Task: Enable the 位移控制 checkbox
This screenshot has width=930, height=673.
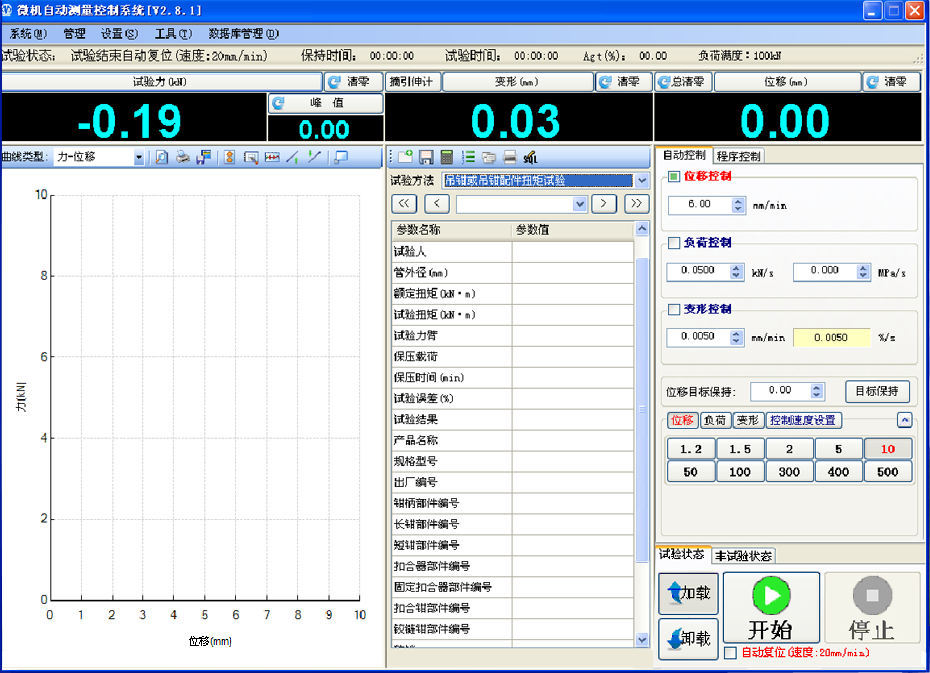Action: click(x=674, y=177)
